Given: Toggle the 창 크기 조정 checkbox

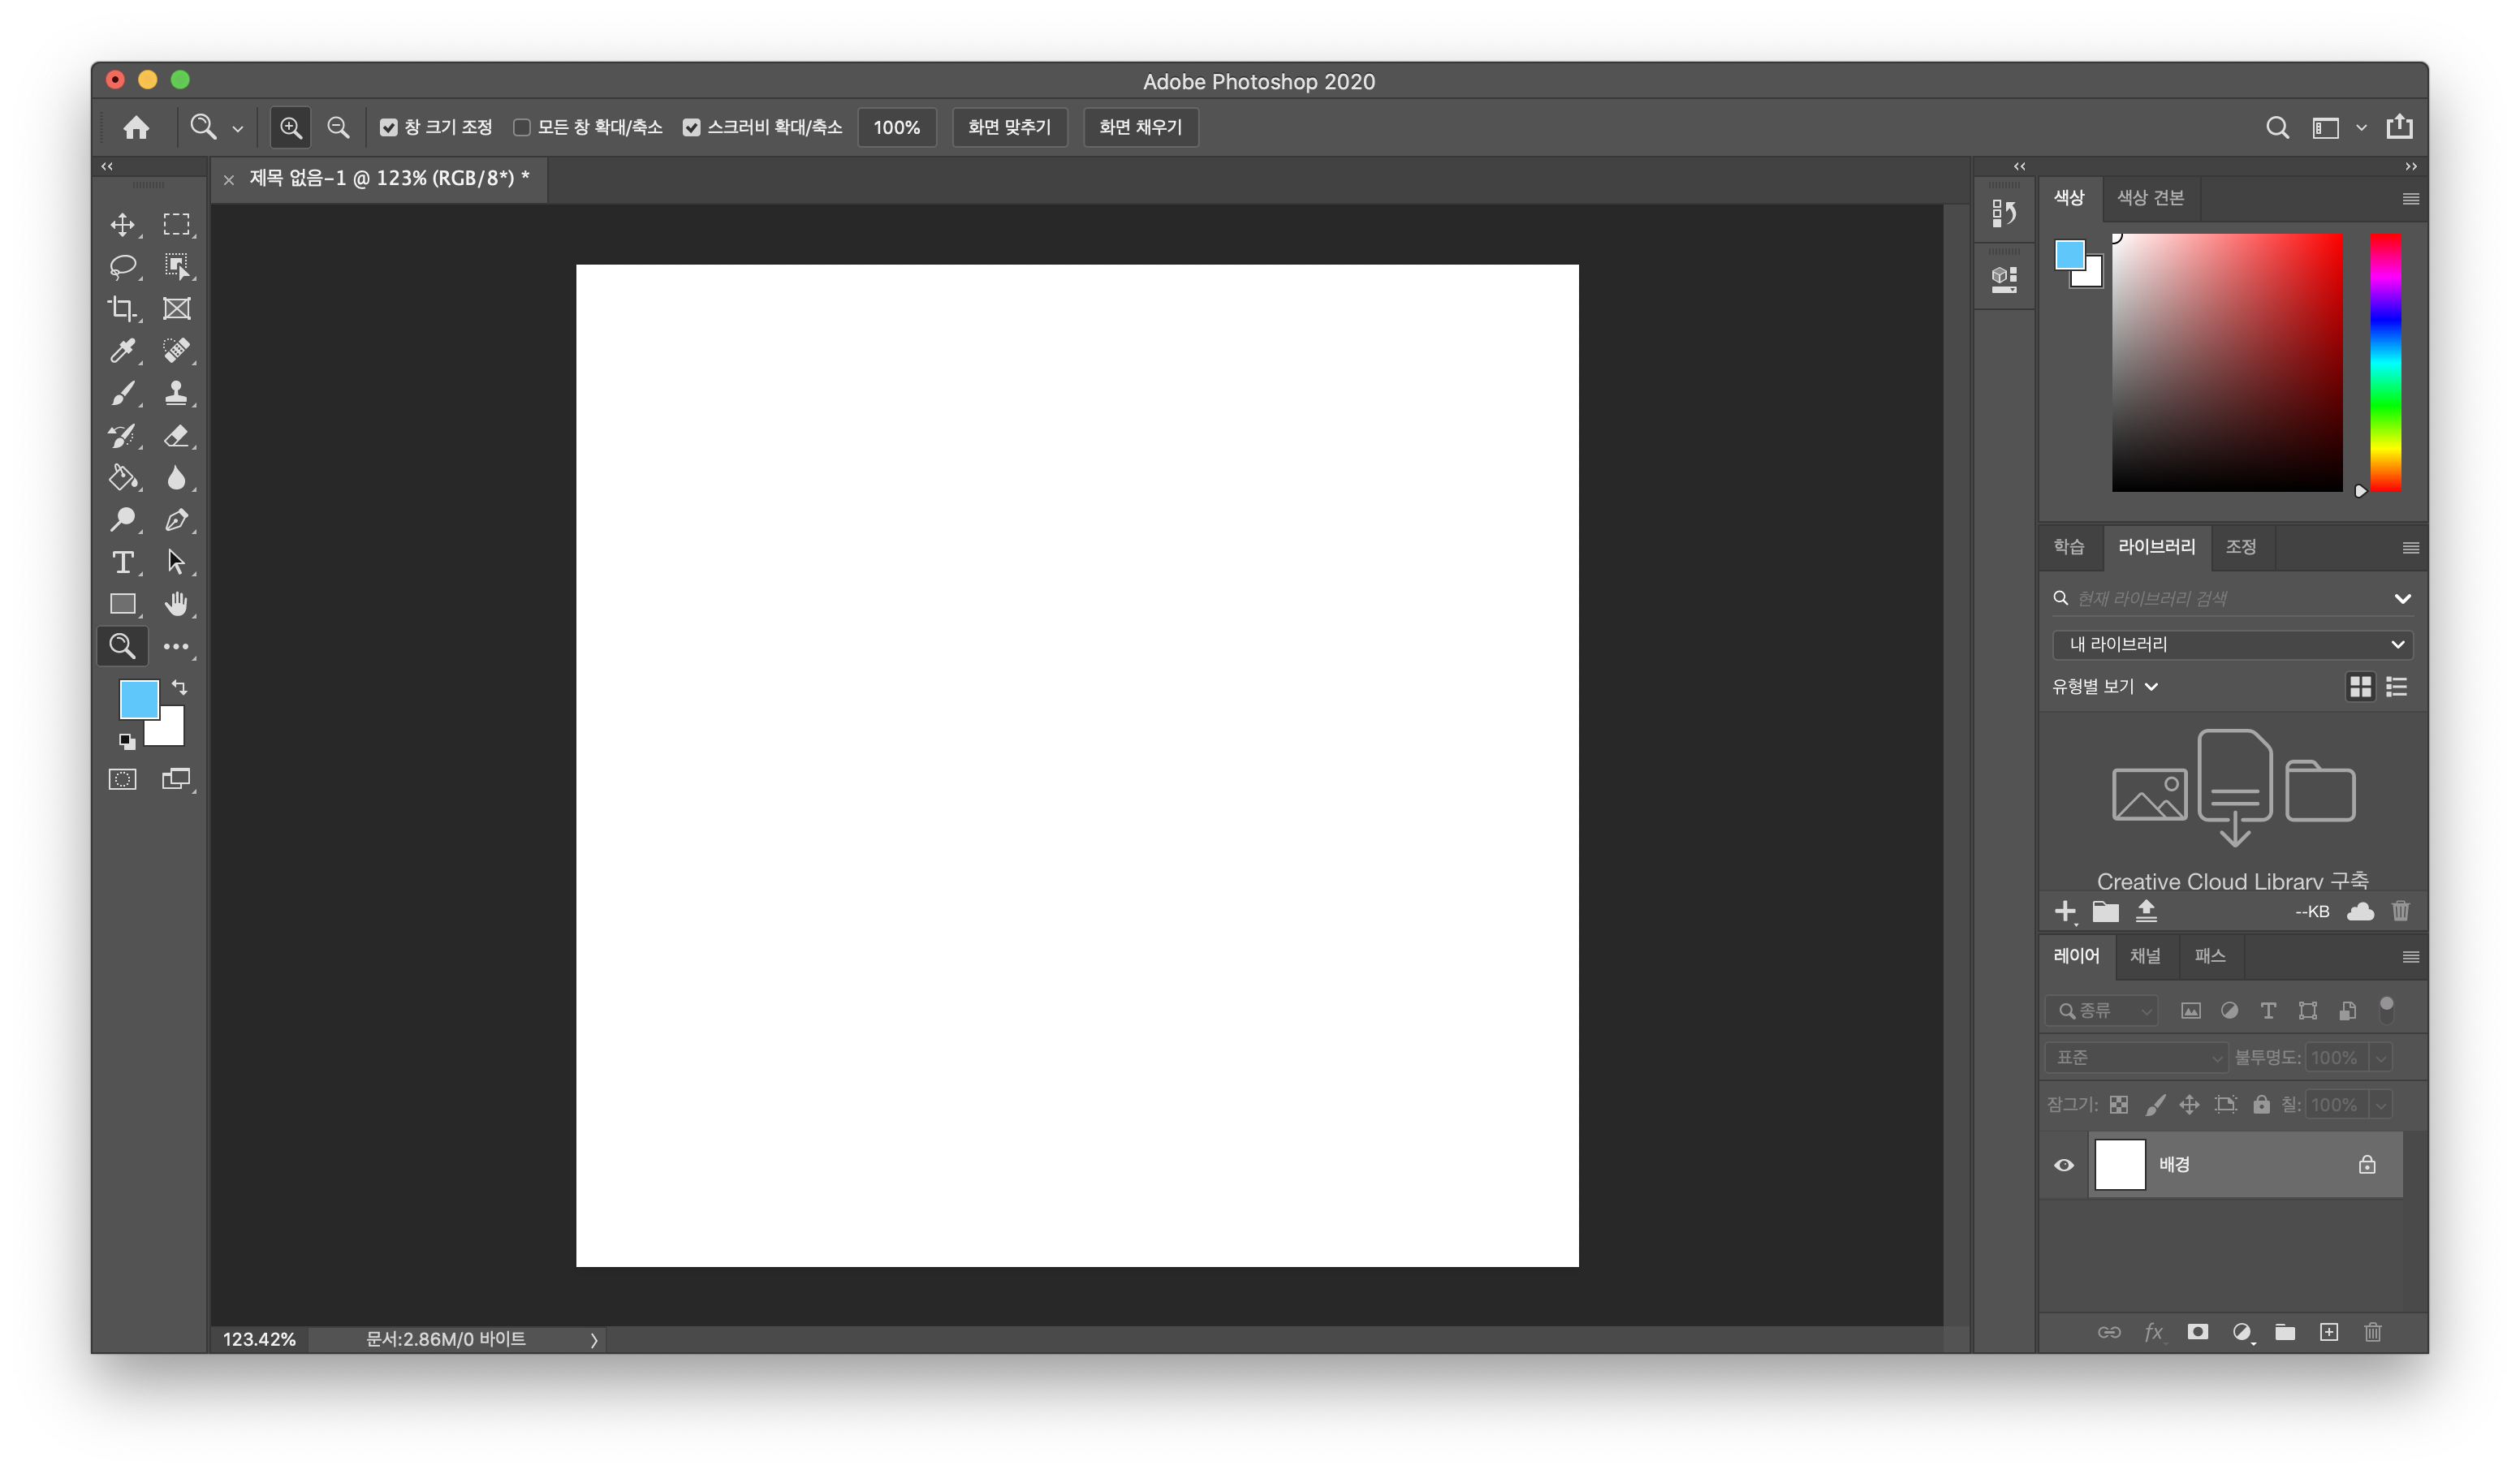Looking at the screenshot, I should 389,127.
